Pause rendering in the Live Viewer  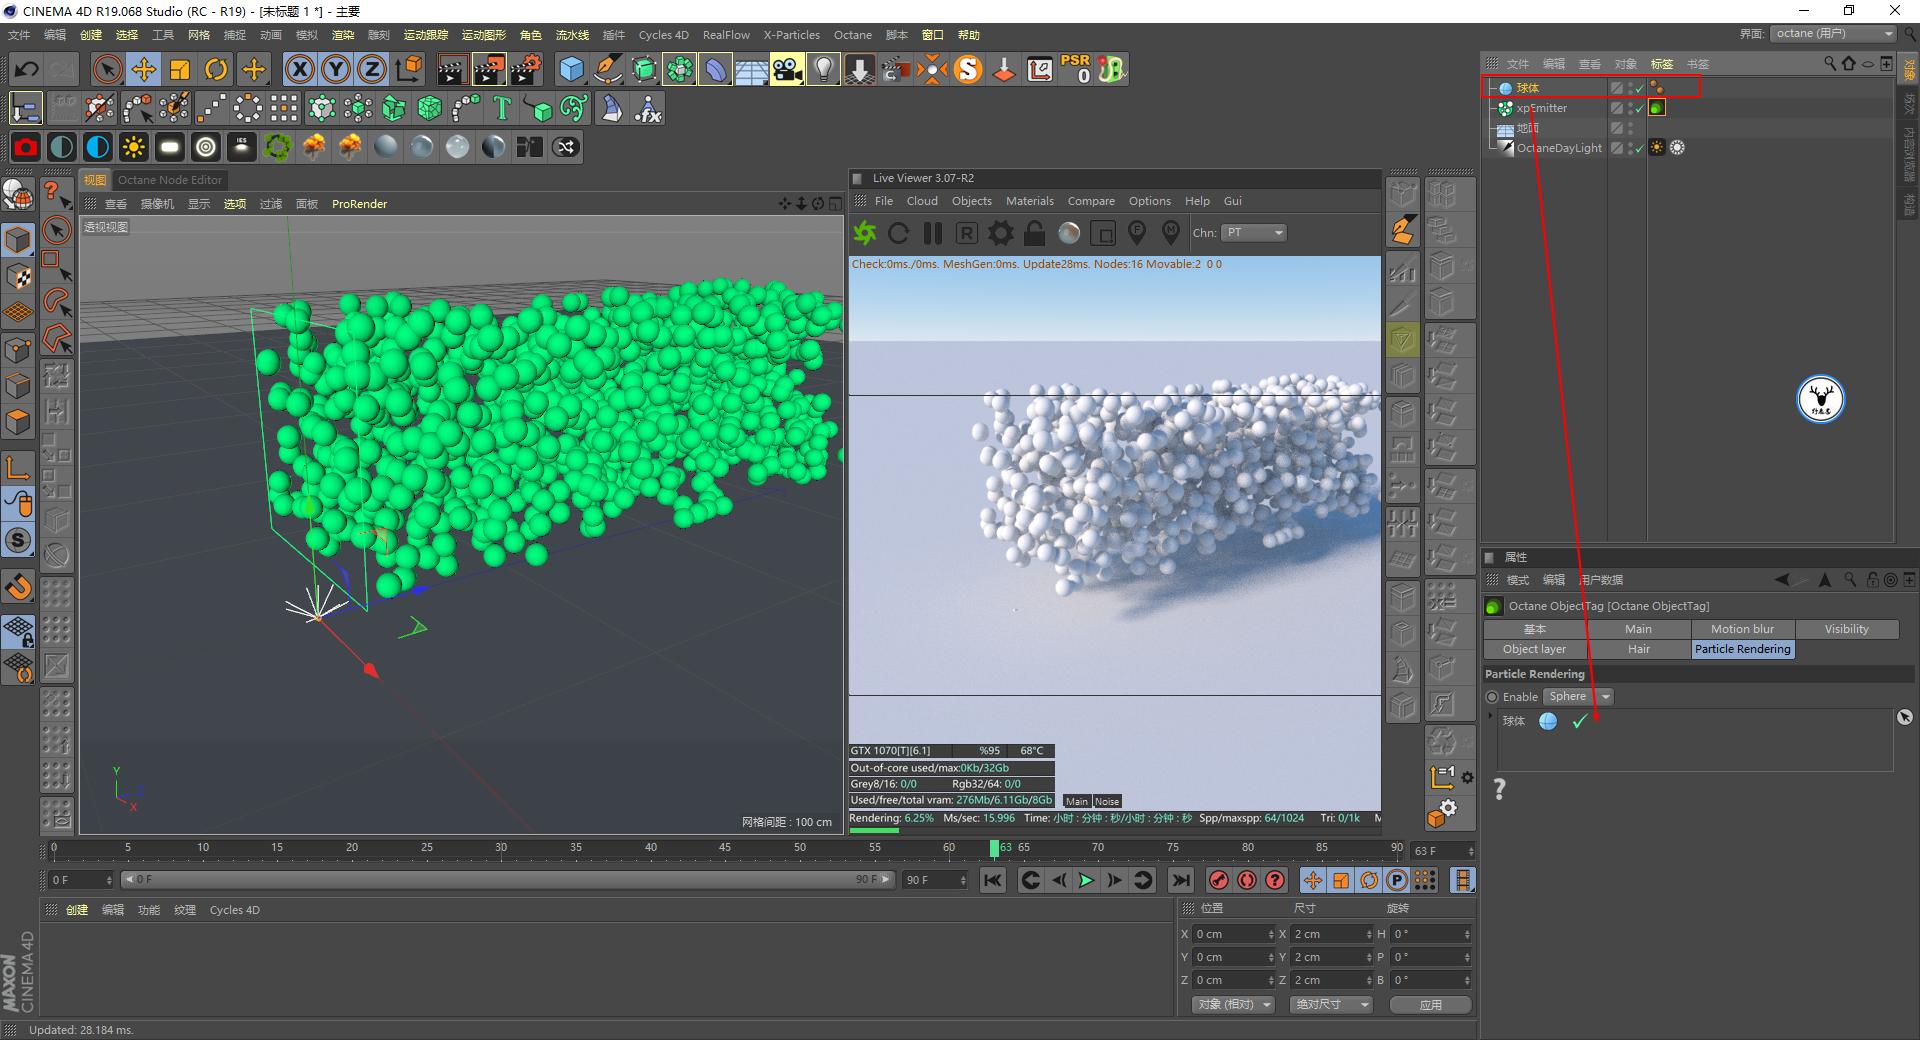coord(932,233)
